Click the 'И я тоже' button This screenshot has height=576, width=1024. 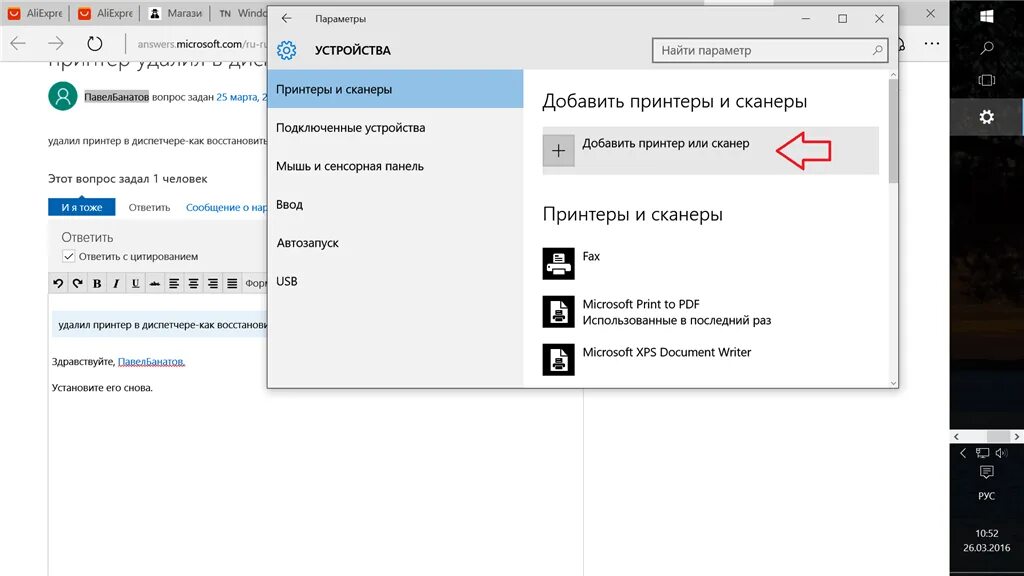[x=82, y=207]
